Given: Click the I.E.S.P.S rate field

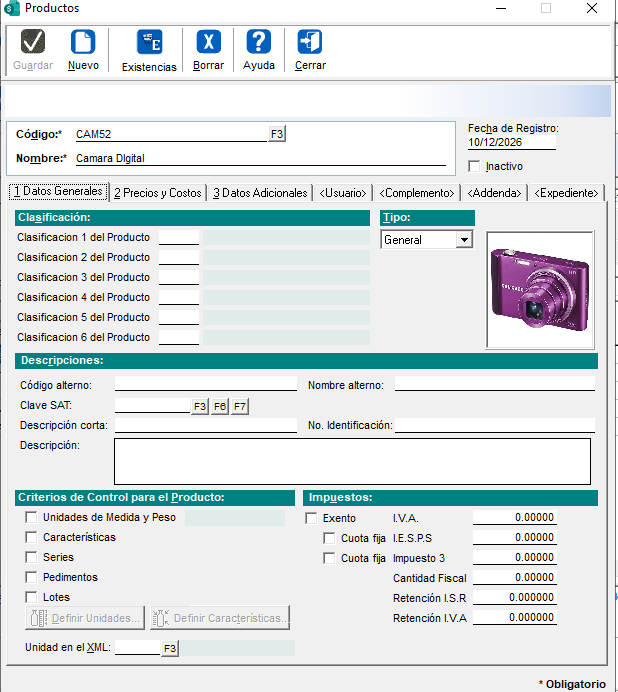Looking at the screenshot, I should 515,538.
